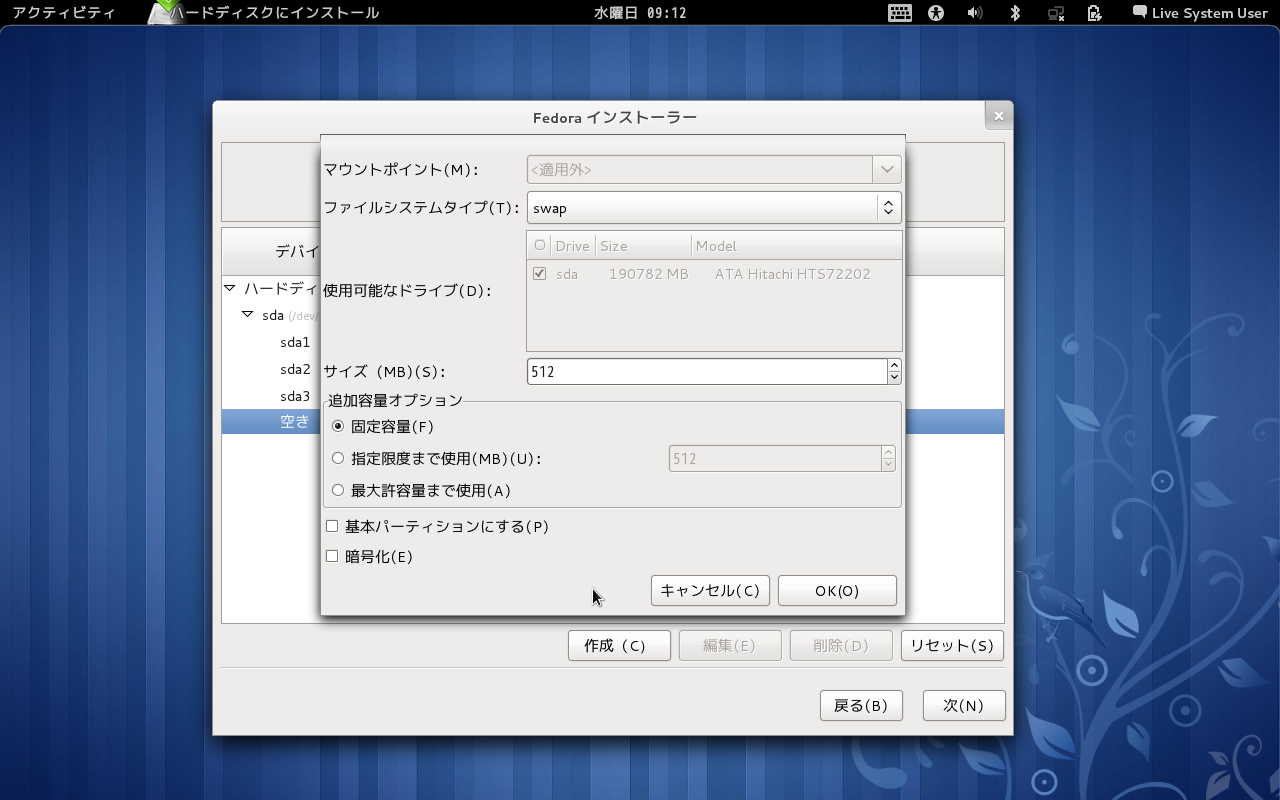This screenshot has height=800, width=1280.
Task: Open the keyboard input icon in top bar
Action: click(x=899, y=13)
